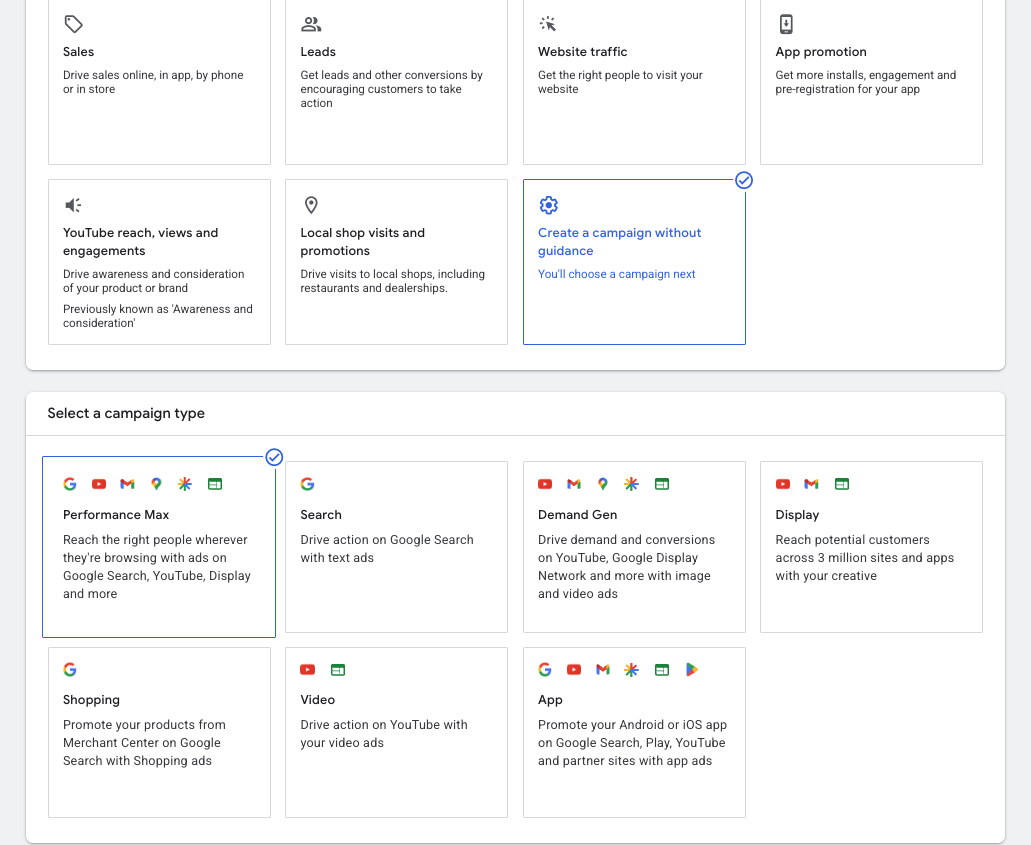Screen dimensions: 1031x845
Task: Click the Google icon in Shopping card
Action: click(x=70, y=669)
